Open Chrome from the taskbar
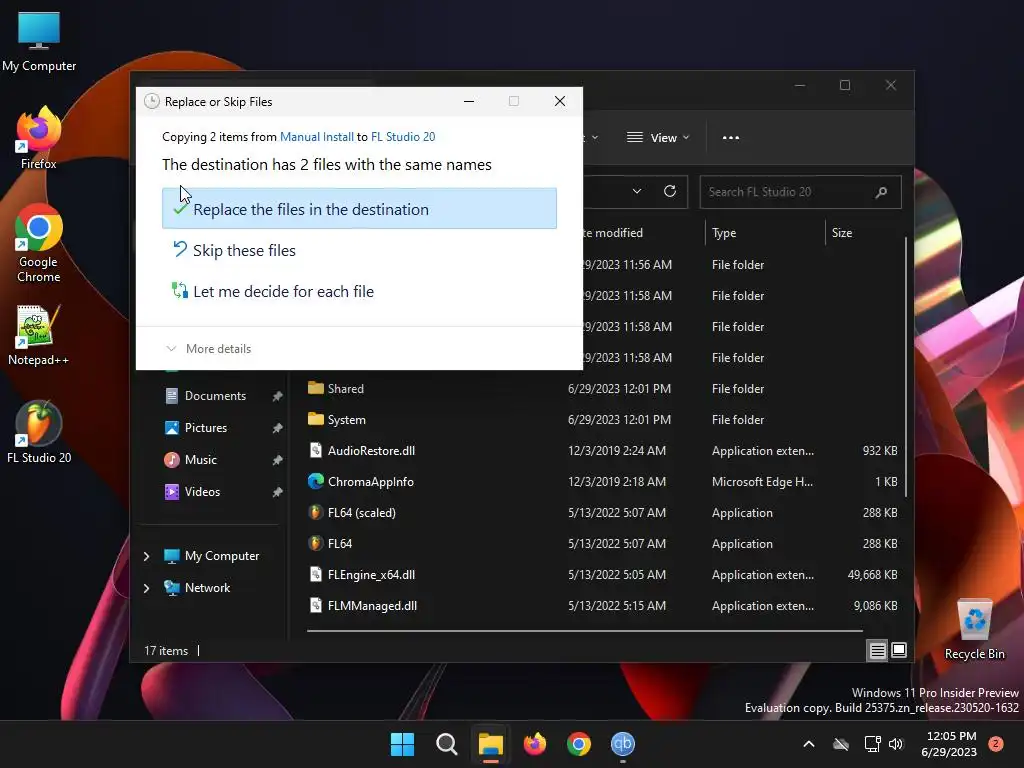Viewport: 1024px width, 768px height. pos(579,744)
